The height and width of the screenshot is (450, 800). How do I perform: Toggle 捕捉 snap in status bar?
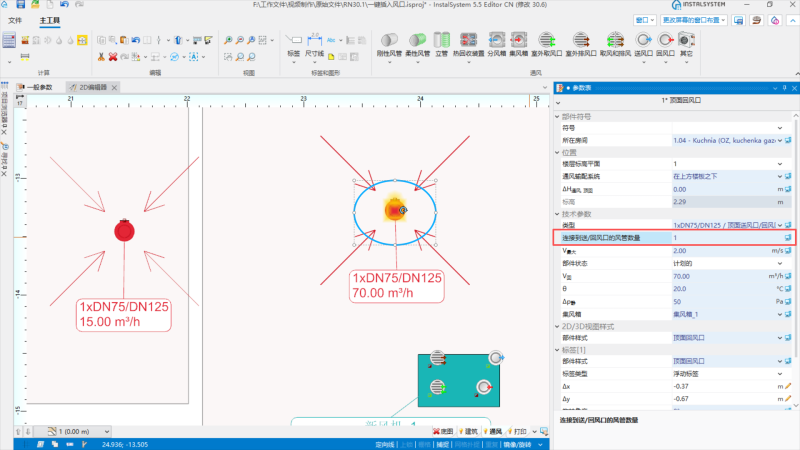[x=442, y=445]
